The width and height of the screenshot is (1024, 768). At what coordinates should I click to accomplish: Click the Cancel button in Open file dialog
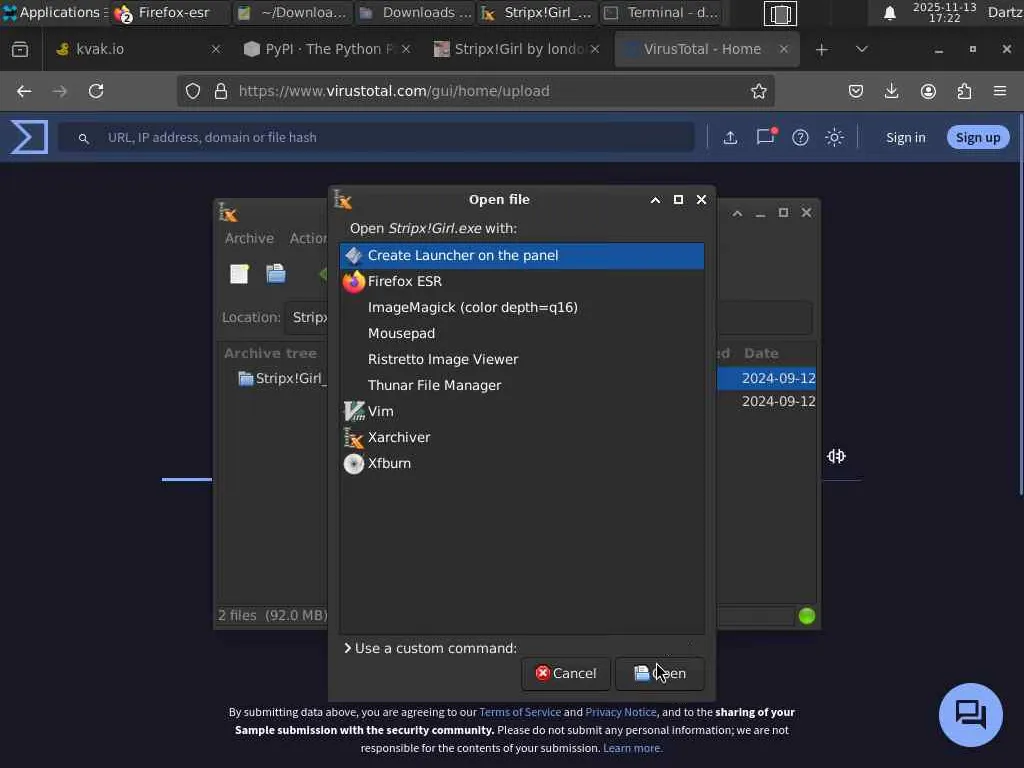click(x=566, y=673)
